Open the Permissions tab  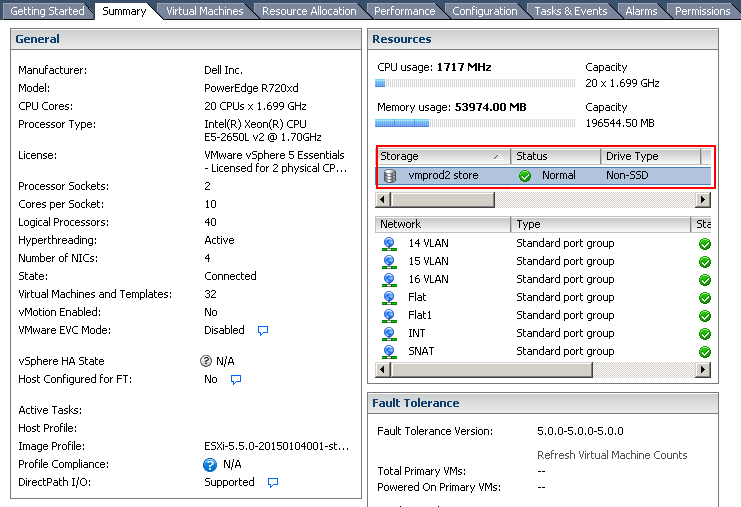(702, 10)
